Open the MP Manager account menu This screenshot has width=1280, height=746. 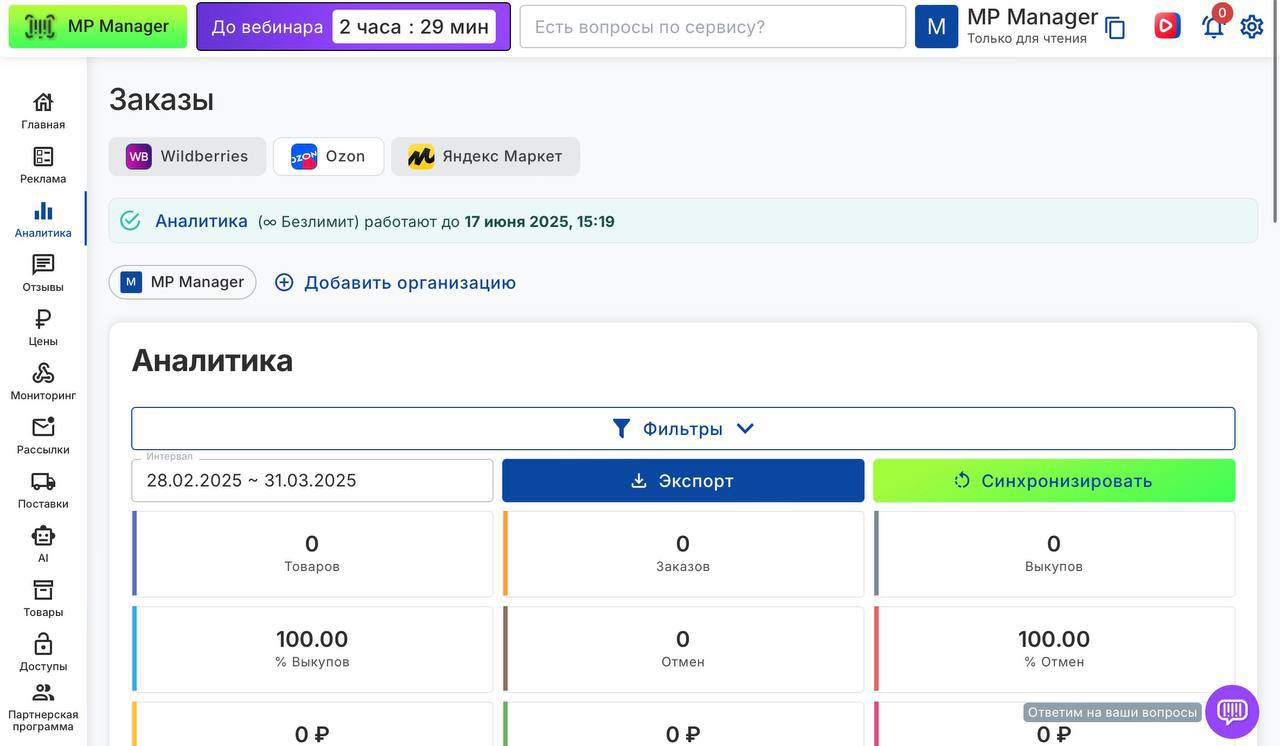click(1008, 27)
